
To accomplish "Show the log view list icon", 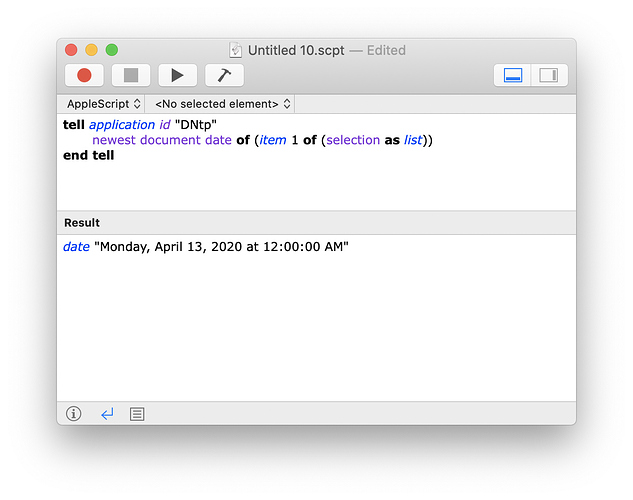I will pyautogui.click(x=137, y=413).
